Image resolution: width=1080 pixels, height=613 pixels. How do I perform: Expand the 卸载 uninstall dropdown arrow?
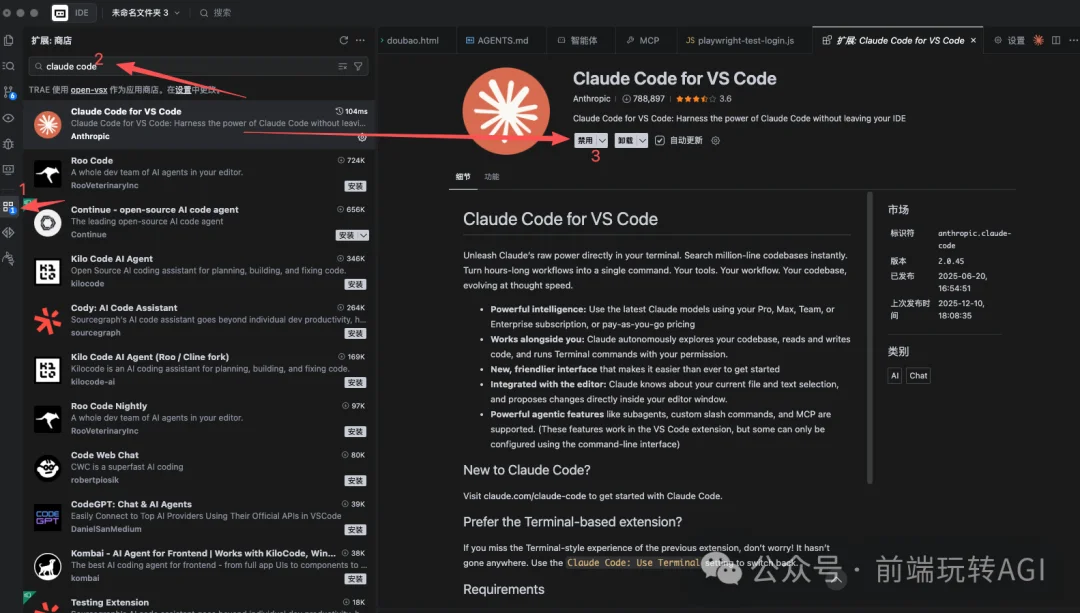[x=642, y=141]
